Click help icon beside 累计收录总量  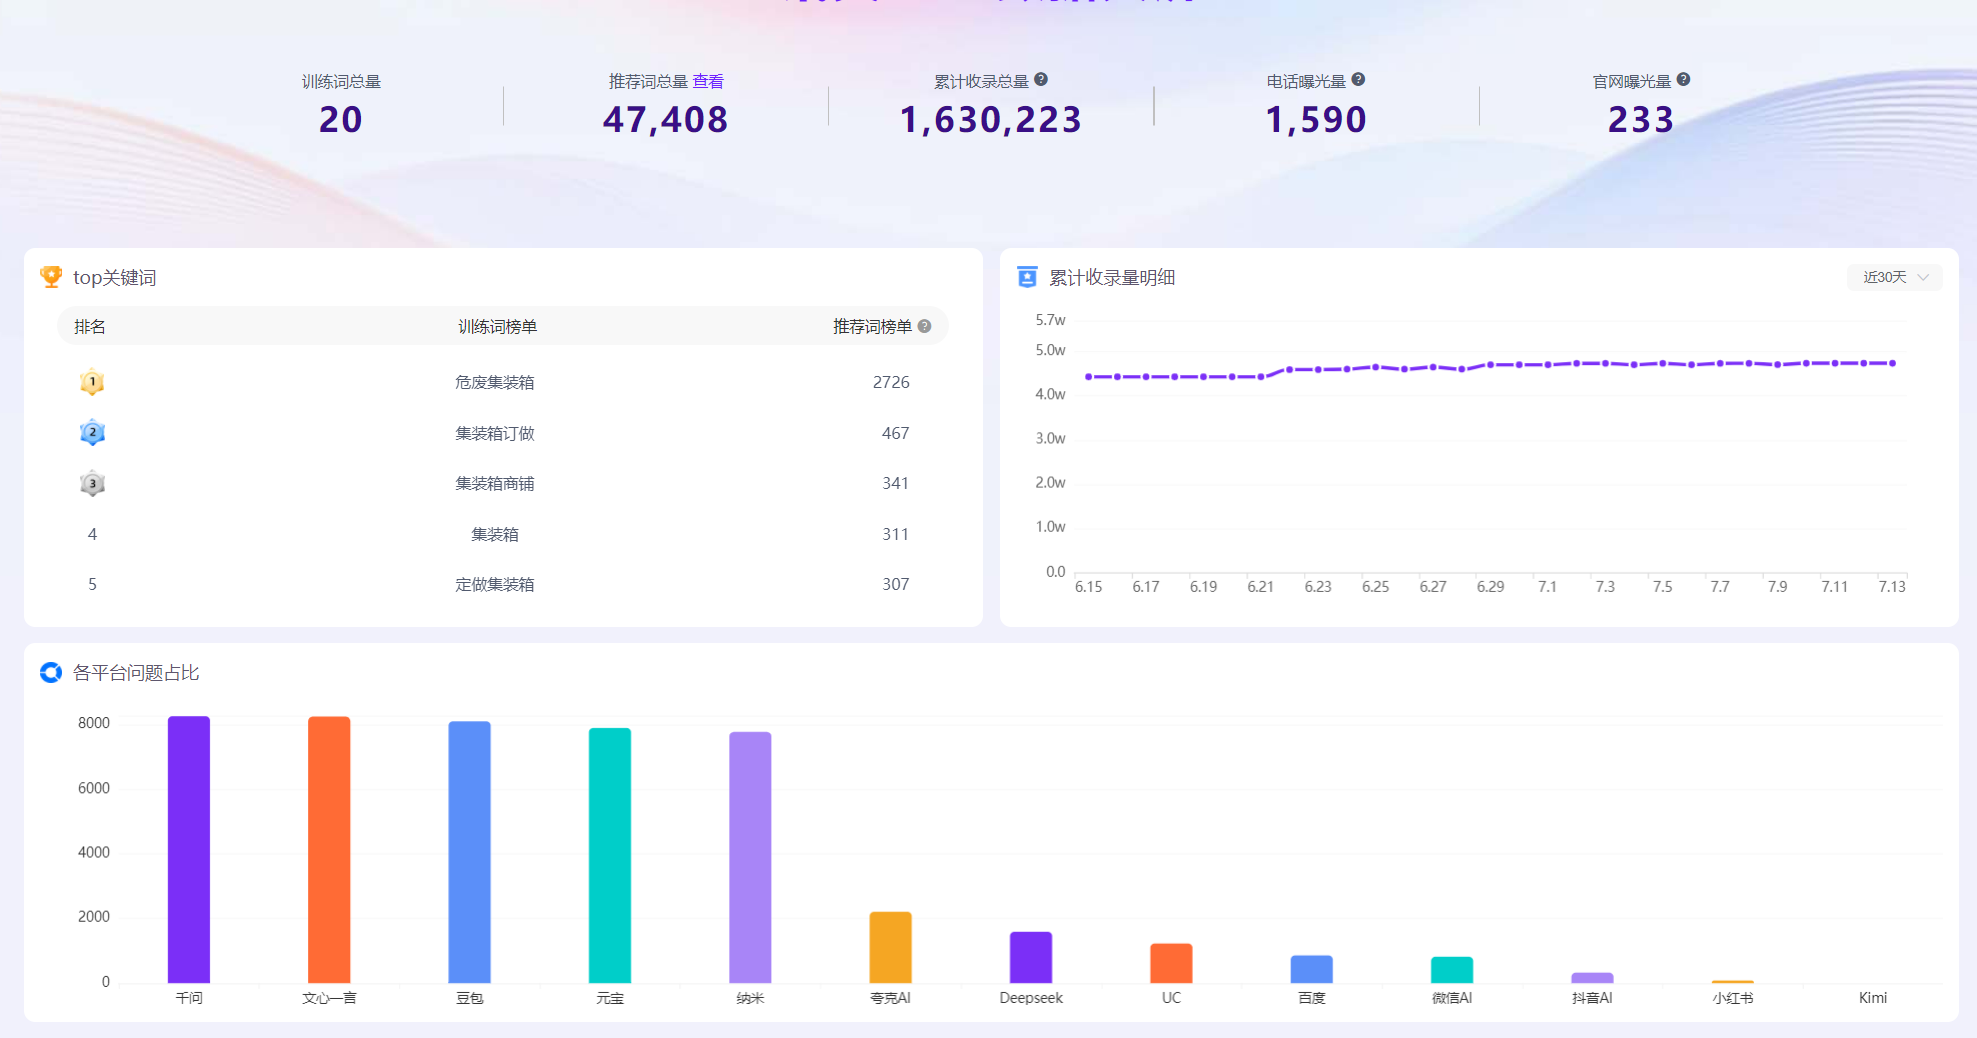(x=1041, y=80)
